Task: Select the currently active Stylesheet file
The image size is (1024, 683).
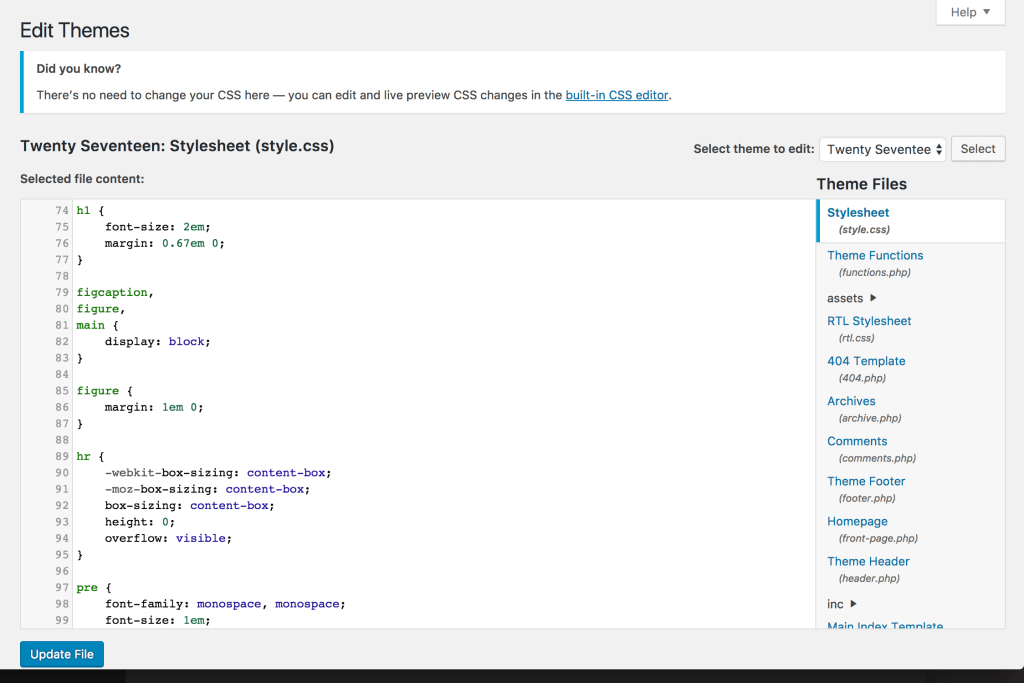Action: (x=858, y=212)
